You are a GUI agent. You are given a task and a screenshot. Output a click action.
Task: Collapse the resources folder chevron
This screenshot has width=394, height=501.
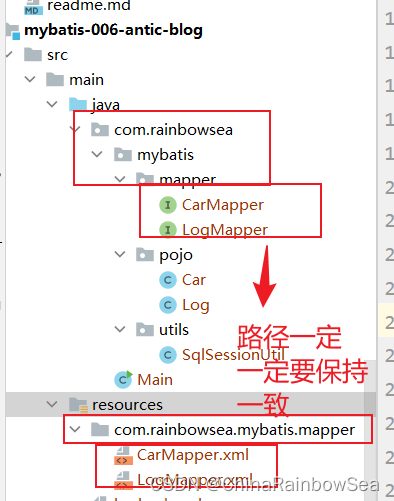pyautogui.click(x=52, y=404)
